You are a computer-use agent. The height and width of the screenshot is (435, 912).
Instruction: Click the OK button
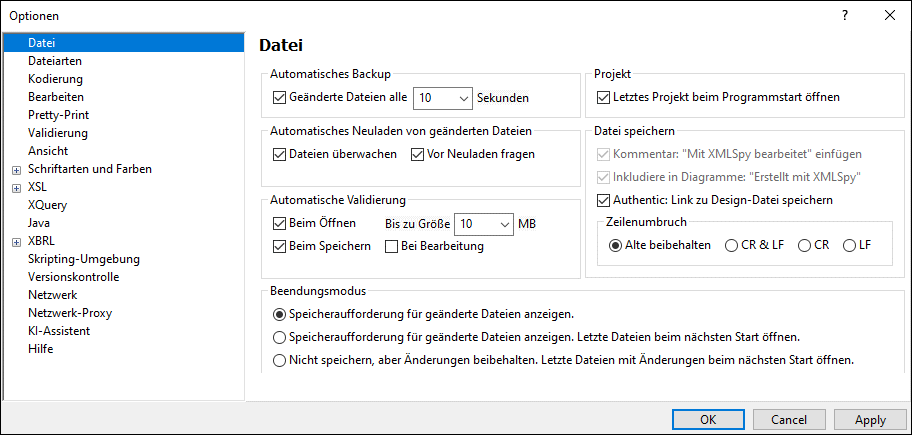[x=708, y=420]
